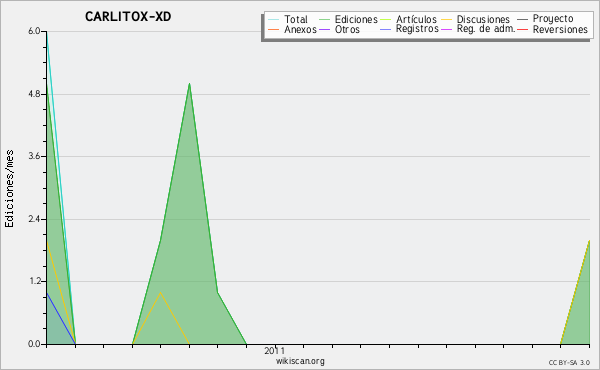Image resolution: width=600 pixels, height=370 pixels.
Task: Click the Total legend entry
Action: click(x=296, y=19)
